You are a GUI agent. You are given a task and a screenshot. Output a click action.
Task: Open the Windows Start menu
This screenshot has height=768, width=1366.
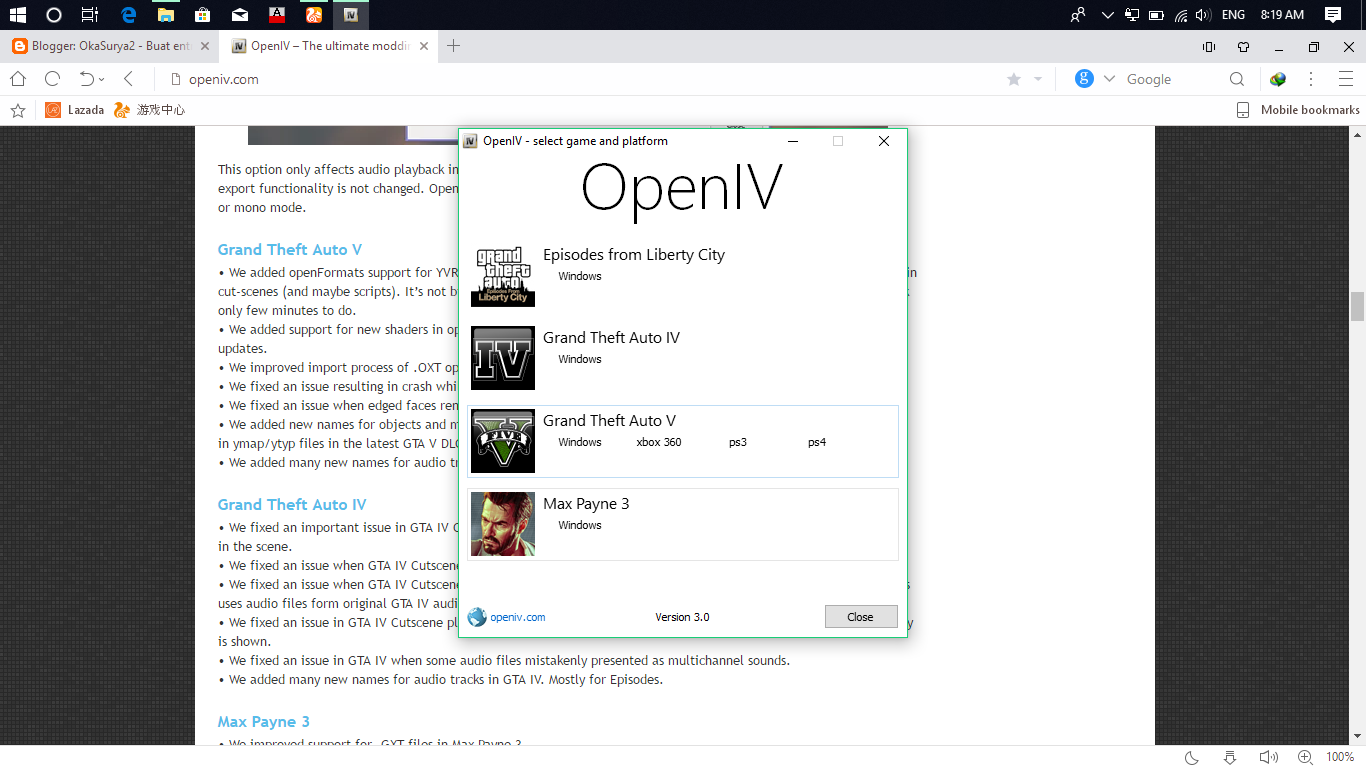pyautogui.click(x=17, y=15)
